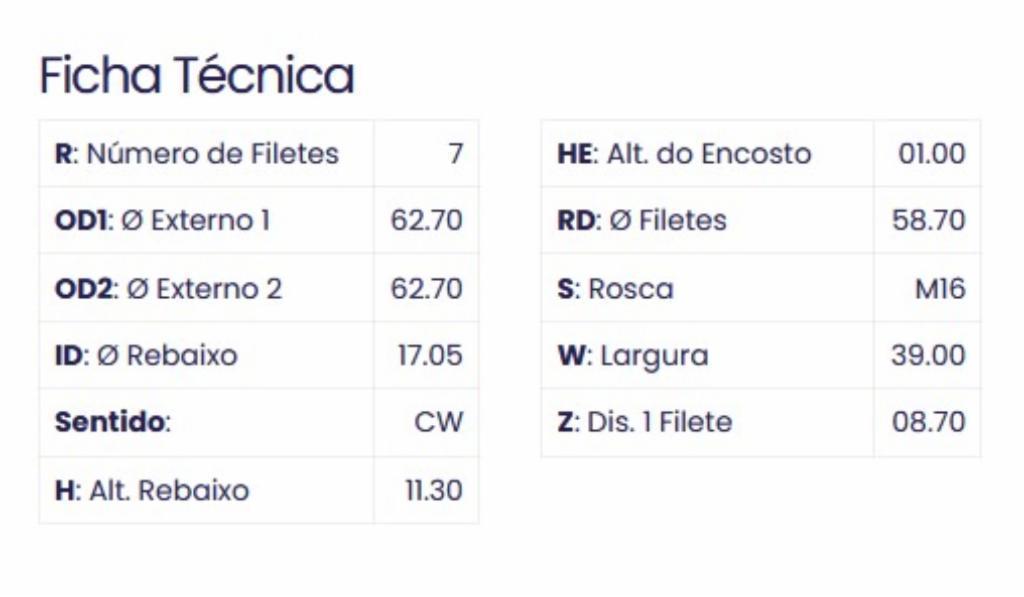Click the Número de Filetes value 7
1024x597 pixels.
coord(456,154)
